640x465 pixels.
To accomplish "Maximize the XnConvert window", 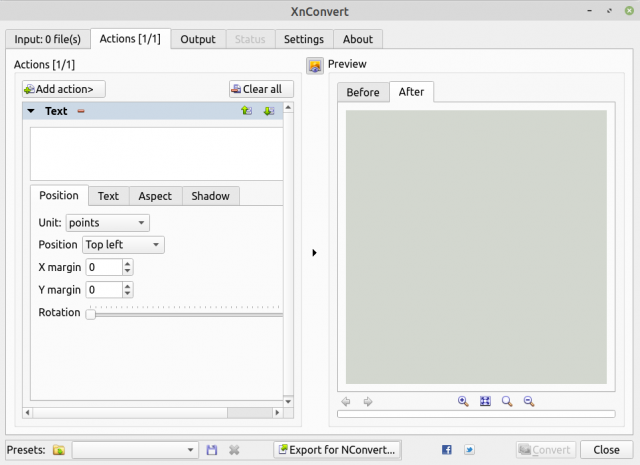I will (609, 11).
